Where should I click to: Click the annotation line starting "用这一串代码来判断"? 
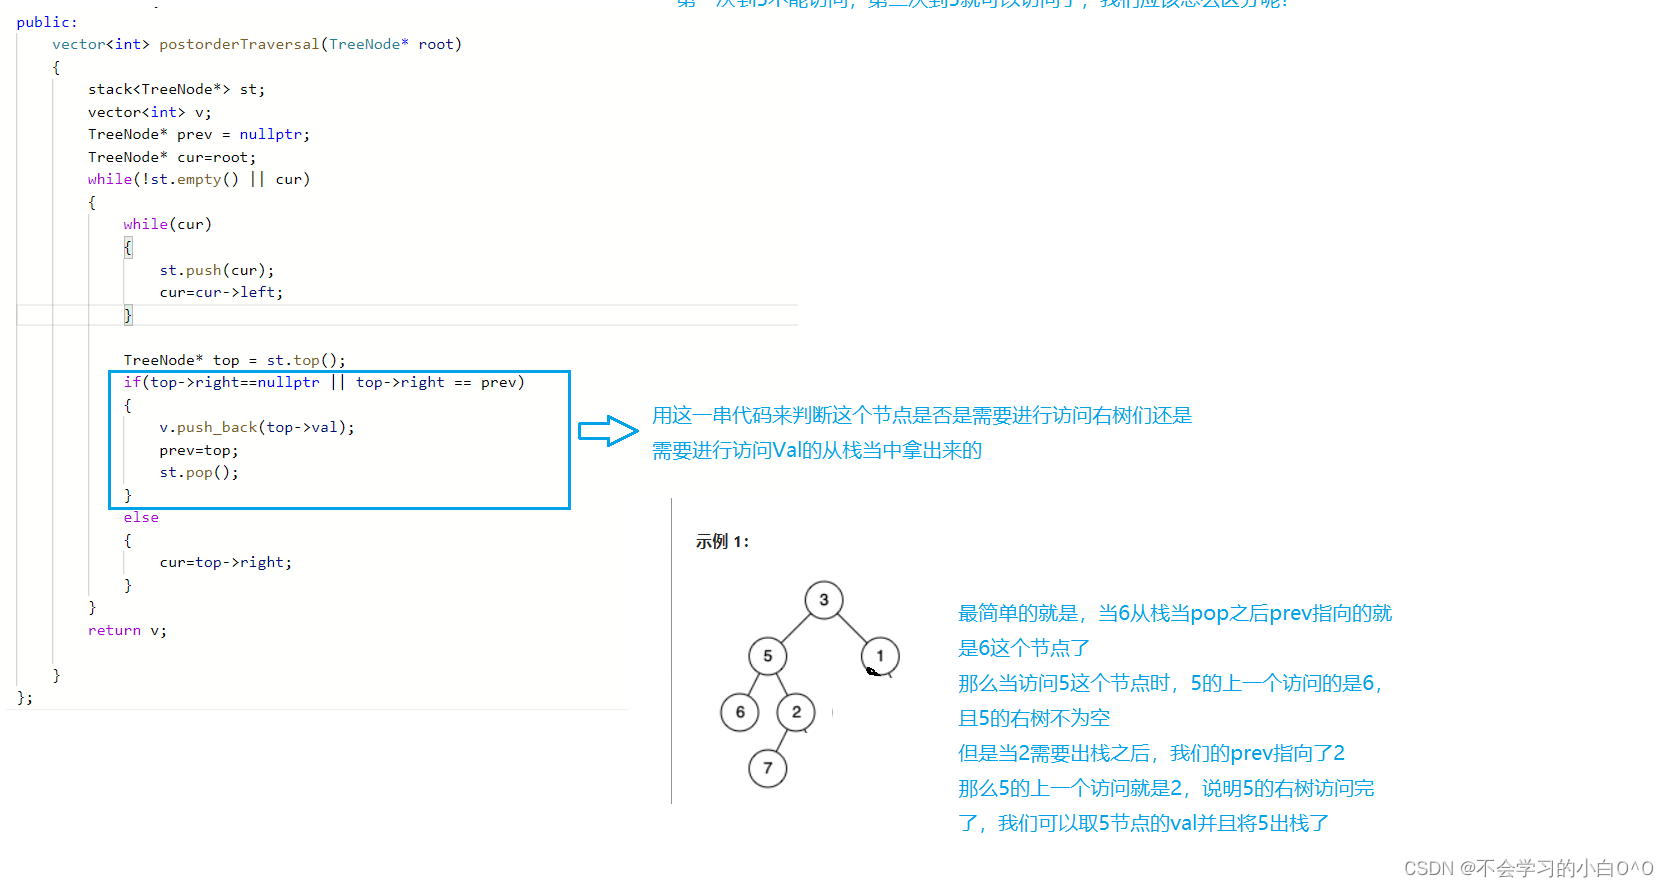pos(922,415)
